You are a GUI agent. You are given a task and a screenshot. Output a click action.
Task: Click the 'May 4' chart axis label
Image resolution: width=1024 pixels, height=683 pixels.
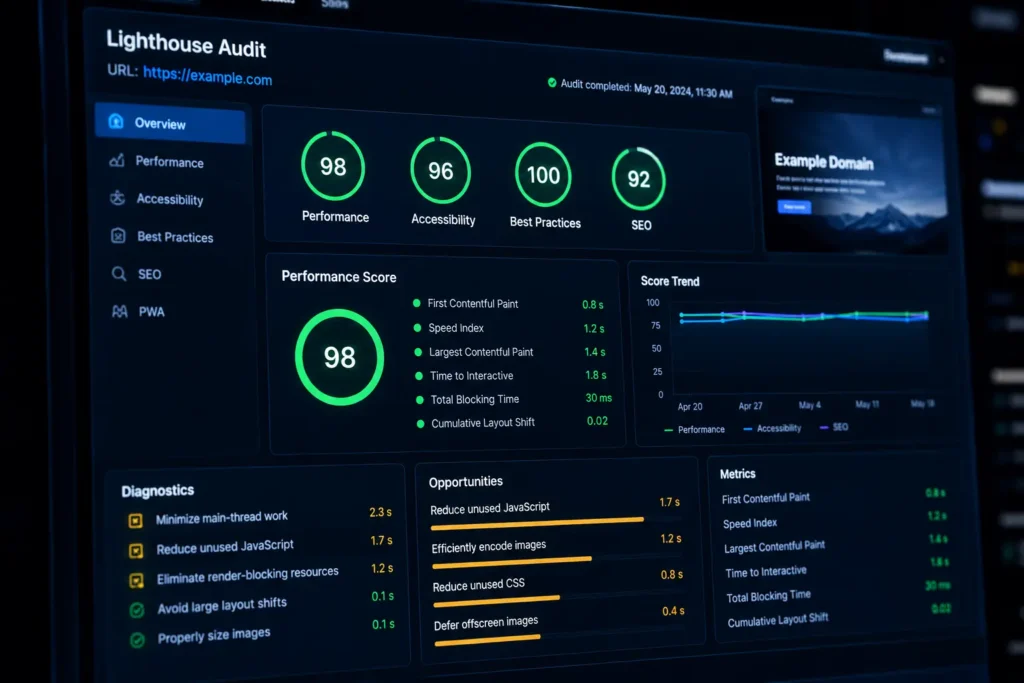[810, 405]
